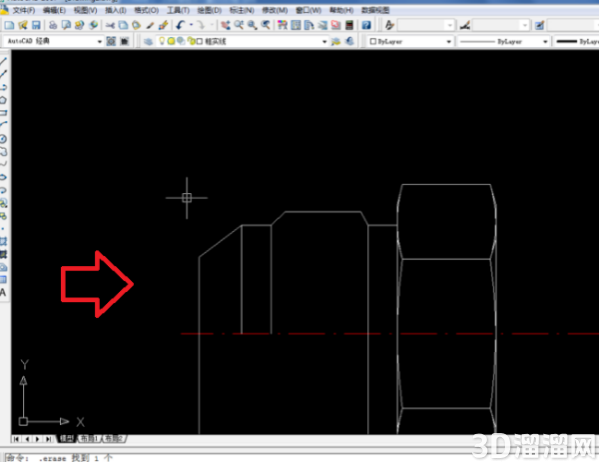Expand the layer list dropdown arrow
This screenshot has height=462, width=600.
[x=324, y=41]
